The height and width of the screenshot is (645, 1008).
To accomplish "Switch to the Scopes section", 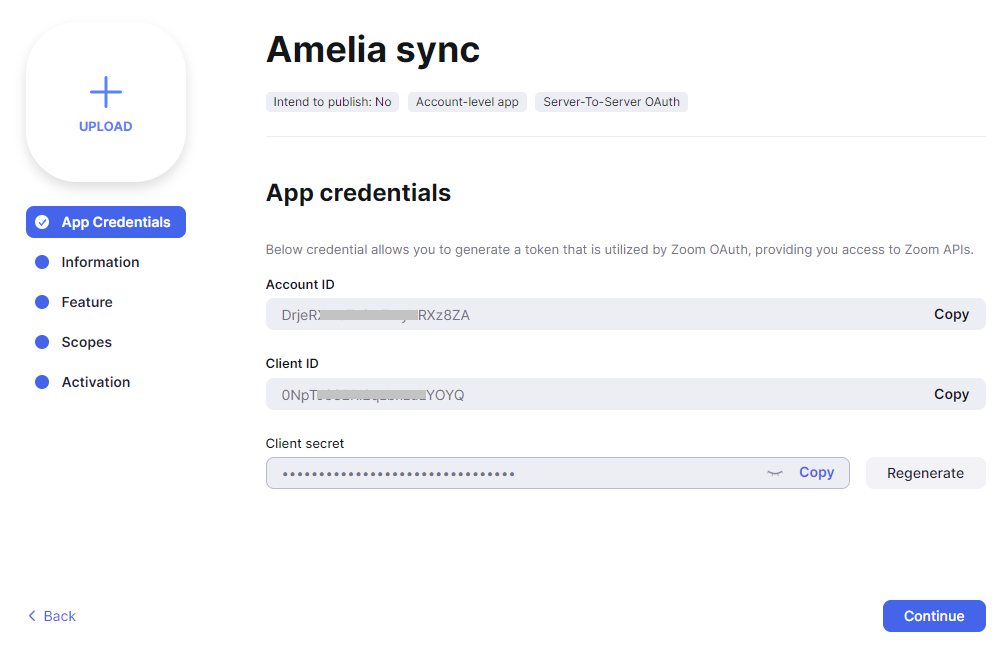I will [87, 342].
